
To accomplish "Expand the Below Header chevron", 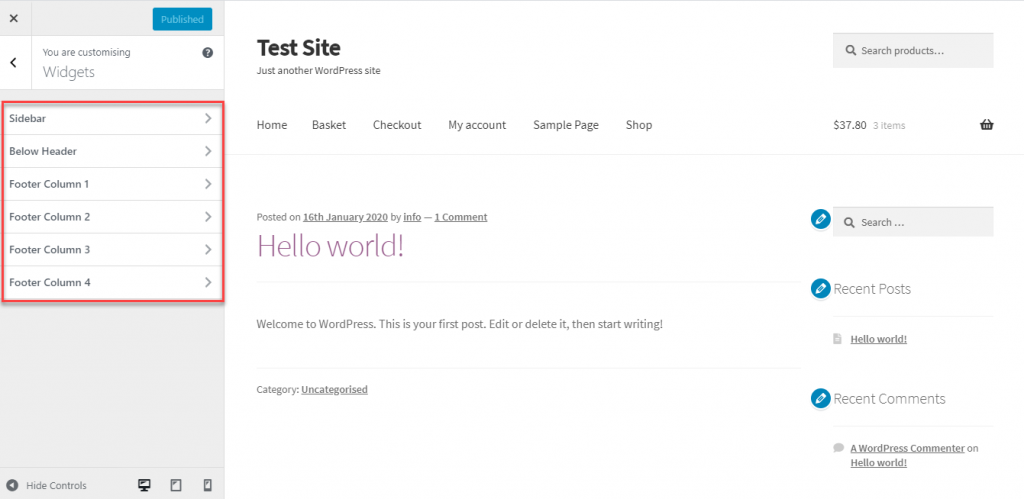I will pyautogui.click(x=208, y=151).
